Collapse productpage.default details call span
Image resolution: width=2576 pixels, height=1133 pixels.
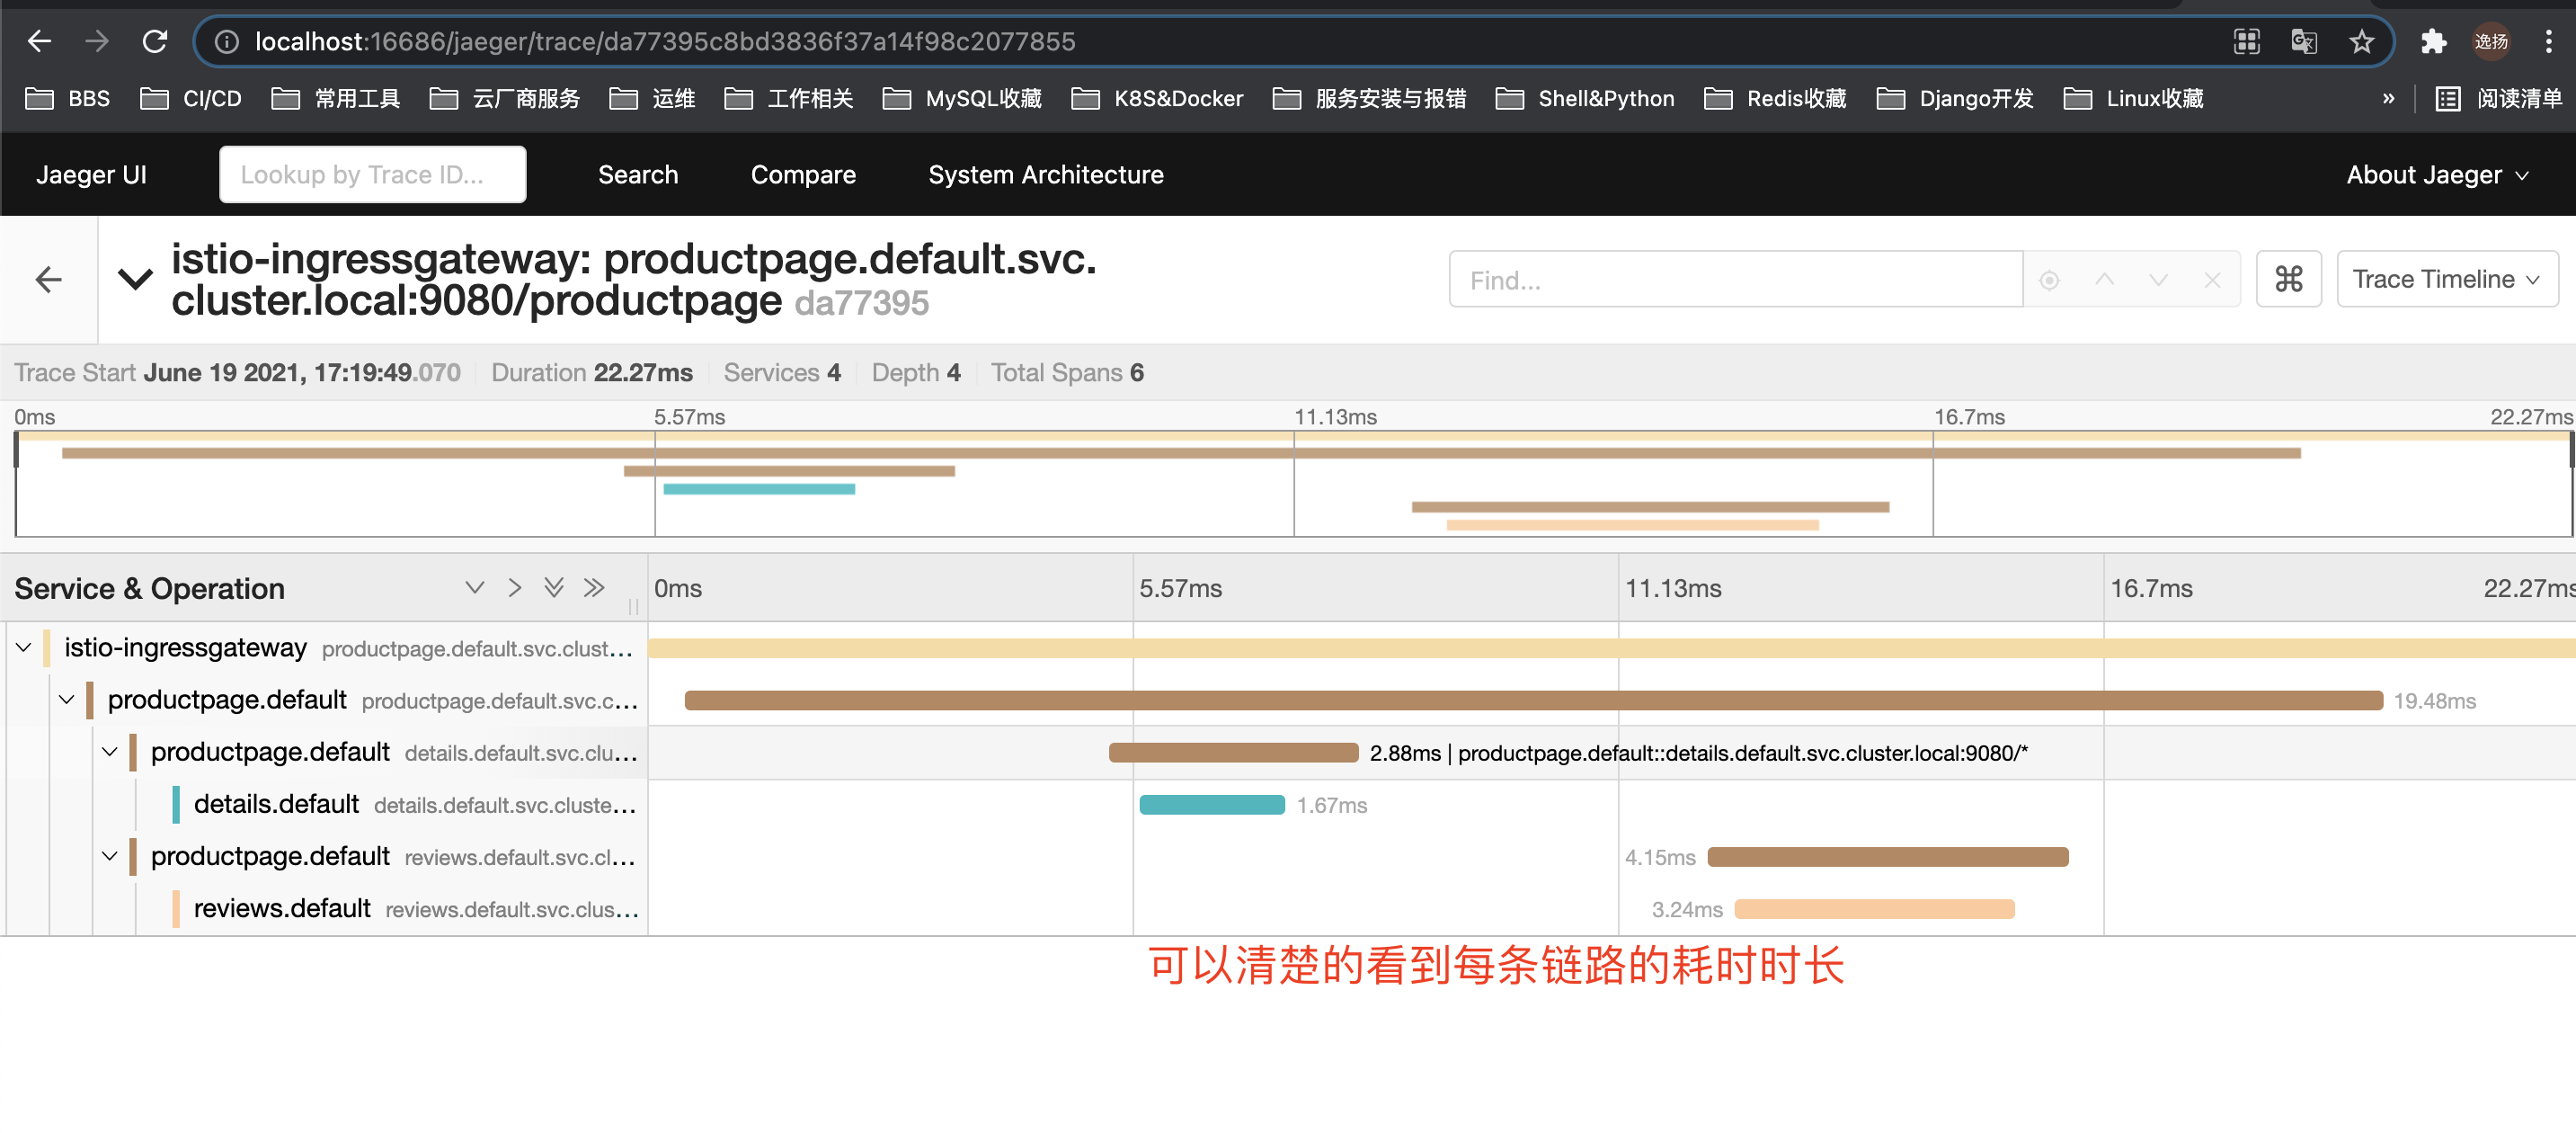pos(110,751)
